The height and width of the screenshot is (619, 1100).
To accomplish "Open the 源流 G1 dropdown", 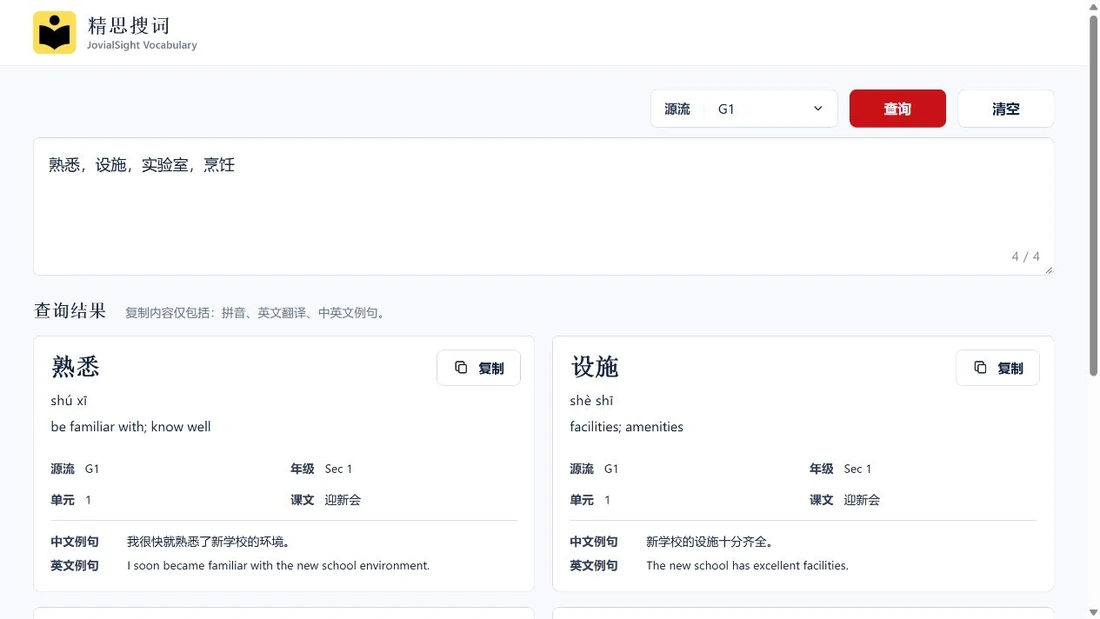I will 744,109.
